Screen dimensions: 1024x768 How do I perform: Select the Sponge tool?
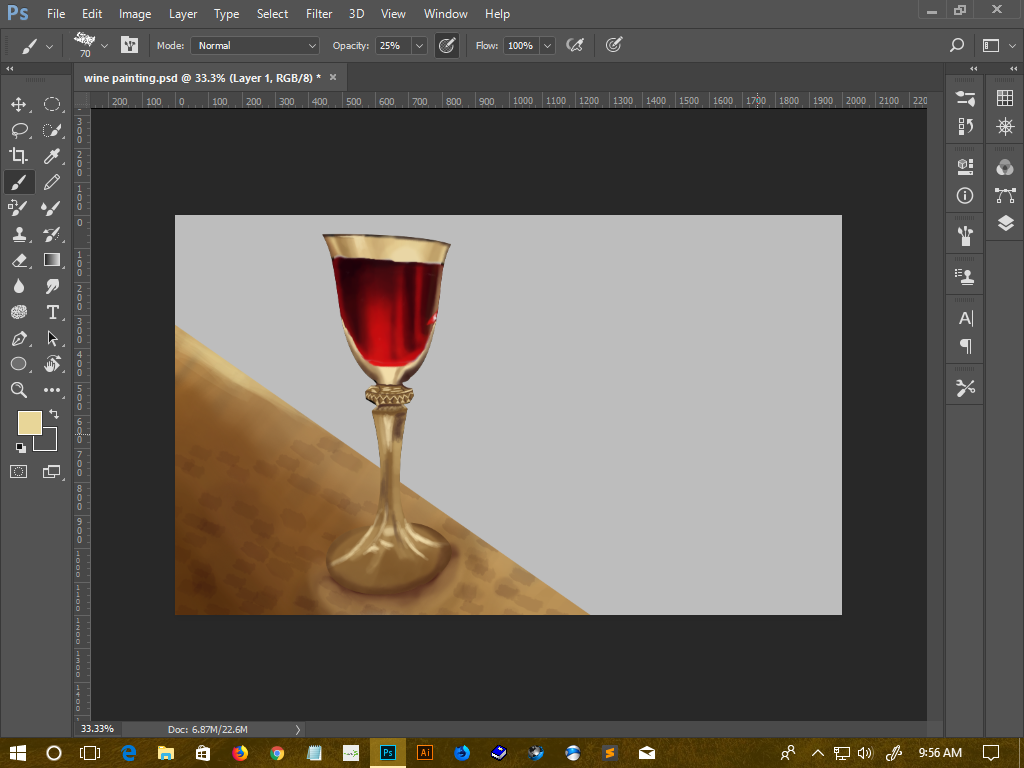tap(18, 312)
